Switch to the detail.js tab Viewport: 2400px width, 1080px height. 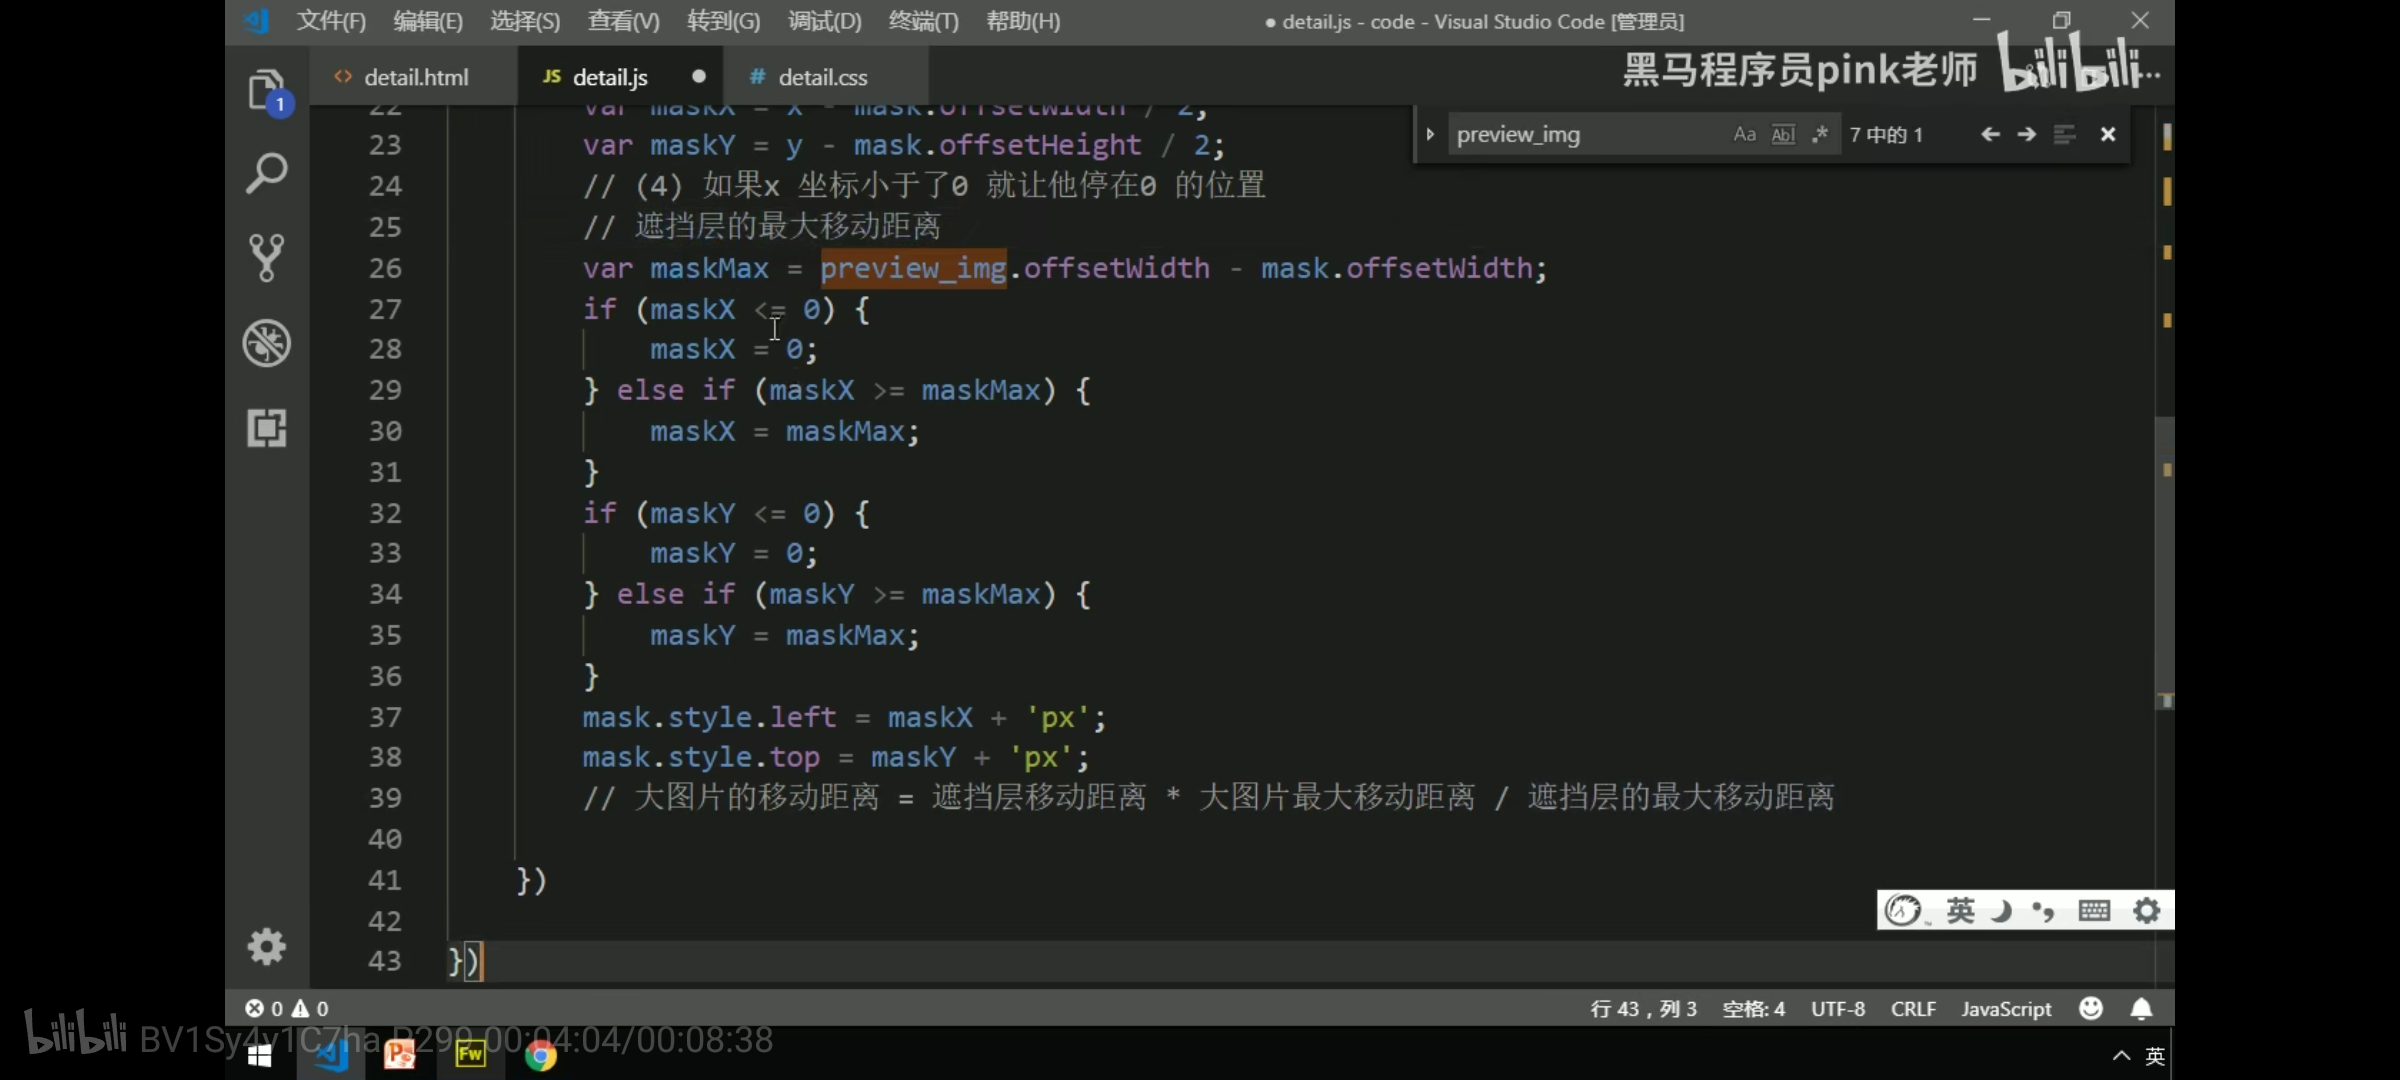[609, 77]
